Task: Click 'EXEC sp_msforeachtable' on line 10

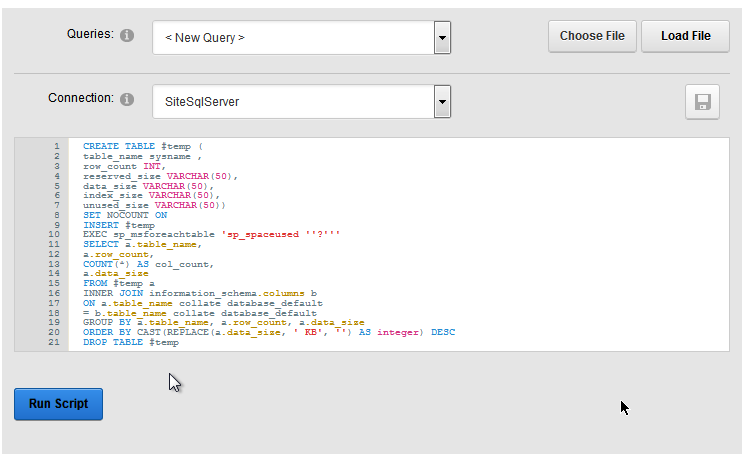Action: click(149, 235)
